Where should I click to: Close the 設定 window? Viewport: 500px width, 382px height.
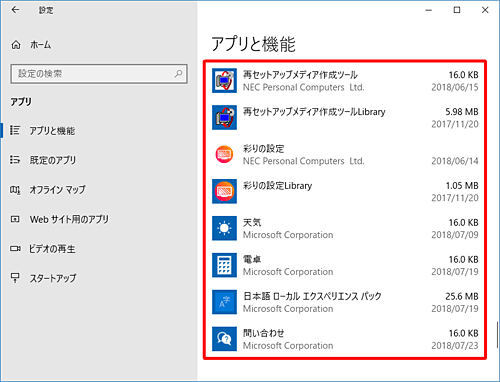coord(485,10)
